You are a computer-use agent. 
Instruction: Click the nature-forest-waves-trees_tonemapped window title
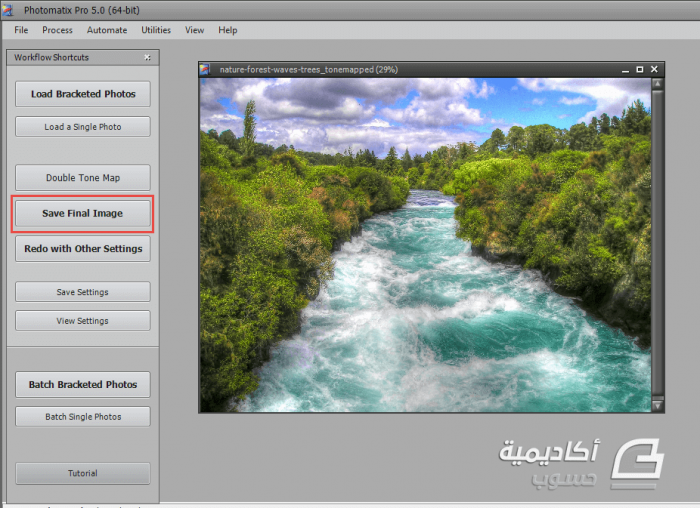pos(308,70)
